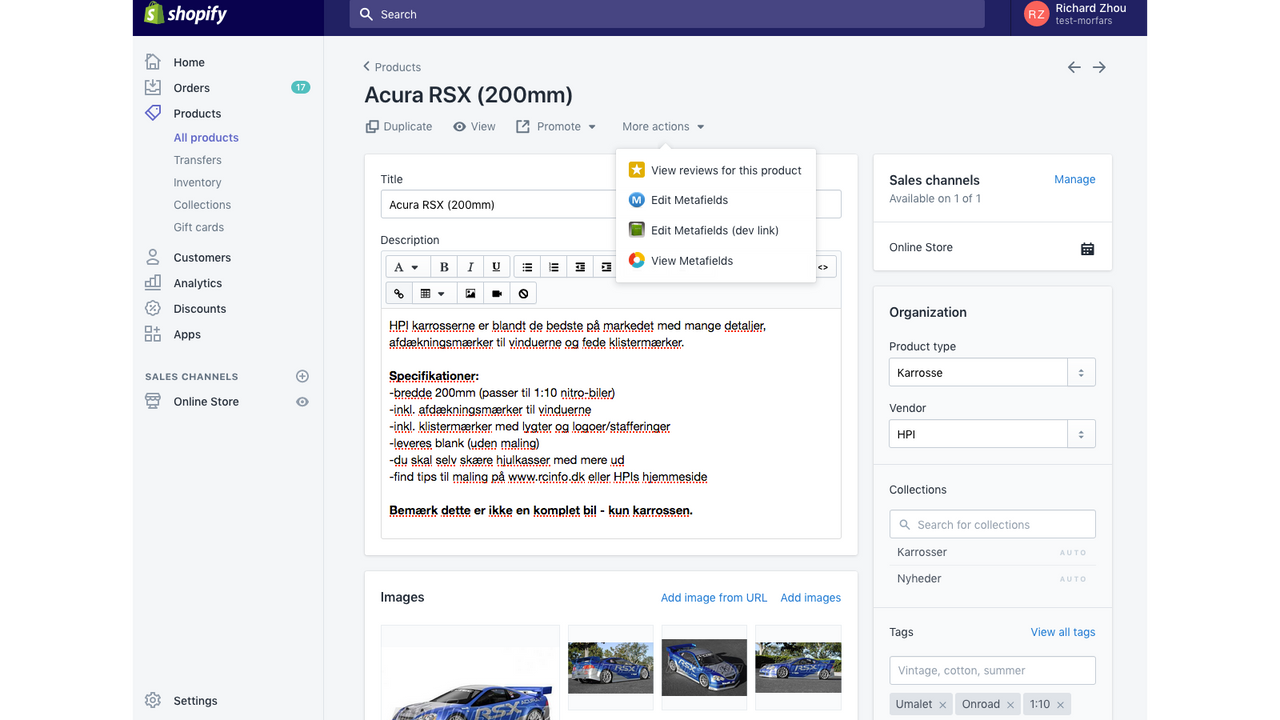Viewport: 1280px width, 720px height.
Task: Select View reviews for this product
Action: tap(716, 170)
